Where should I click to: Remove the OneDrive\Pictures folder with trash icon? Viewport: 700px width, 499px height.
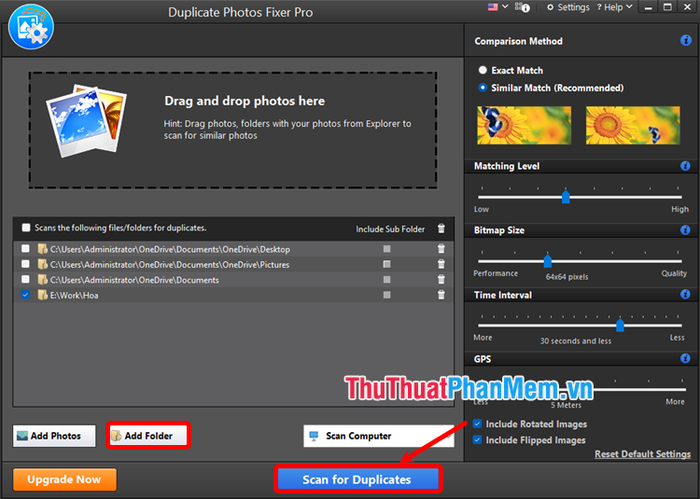tap(441, 264)
